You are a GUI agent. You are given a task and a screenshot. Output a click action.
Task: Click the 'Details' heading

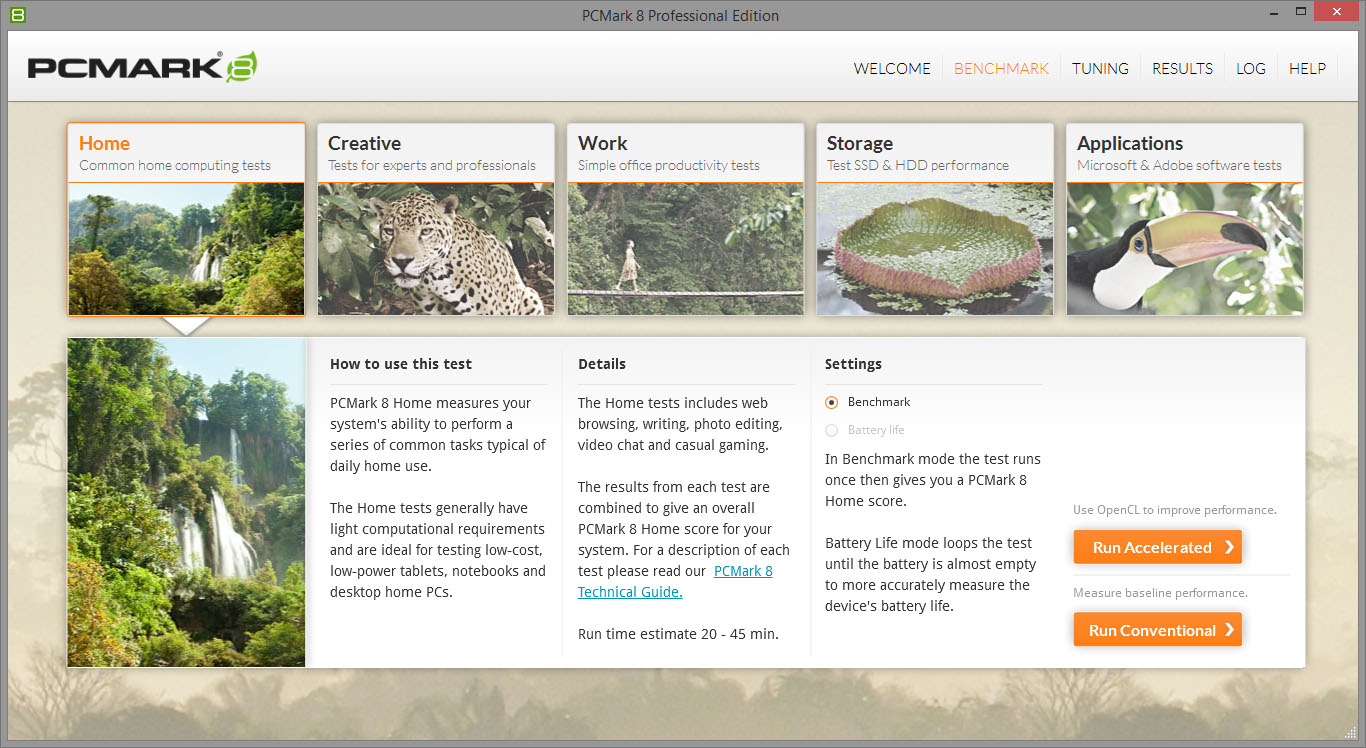pos(602,364)
